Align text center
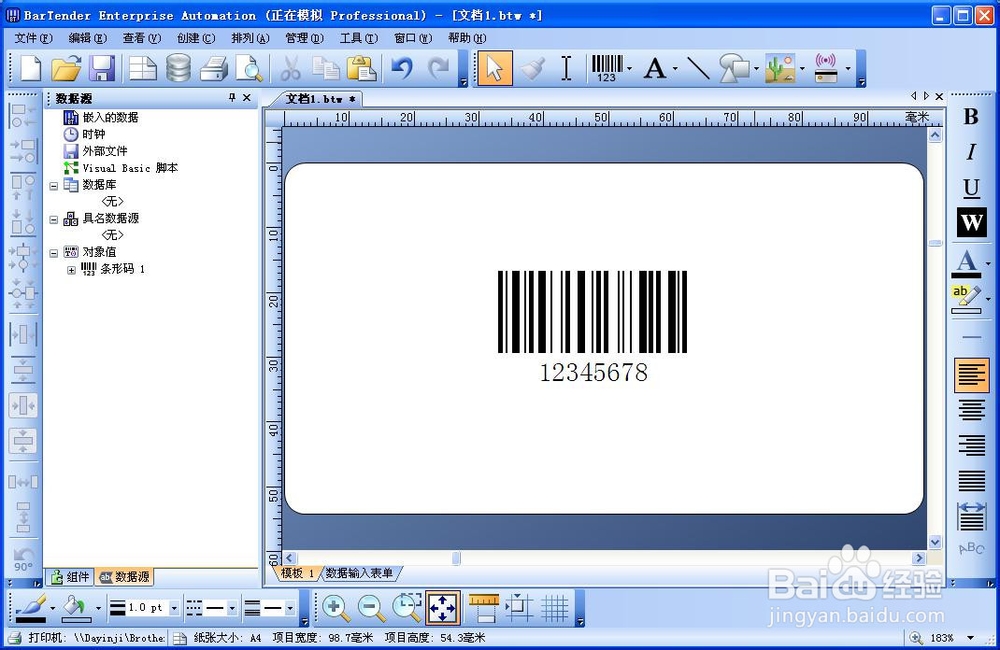The height and width of the screenshot is (650, 1000). pyautogui.click(x=971, y=410)
